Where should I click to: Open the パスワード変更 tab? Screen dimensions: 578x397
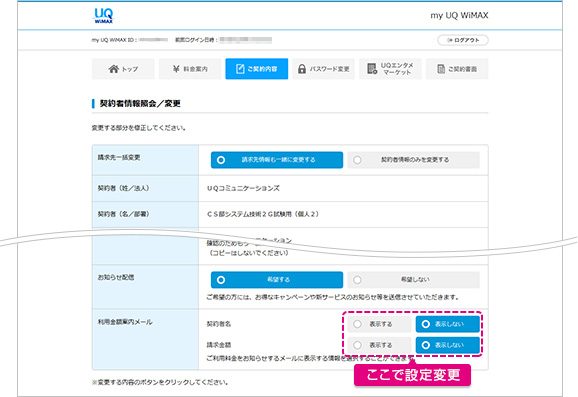(x=323, y=69)
